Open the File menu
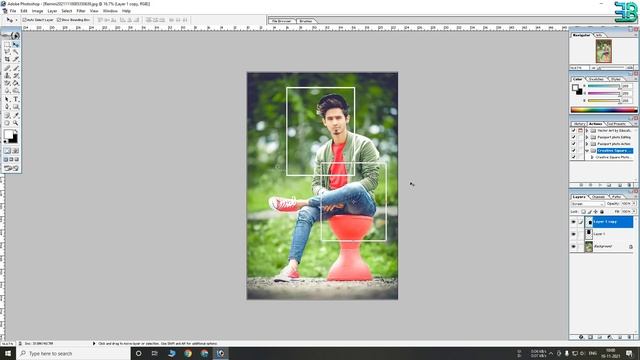Screen dimensions: 640x360 coord(13,11)
